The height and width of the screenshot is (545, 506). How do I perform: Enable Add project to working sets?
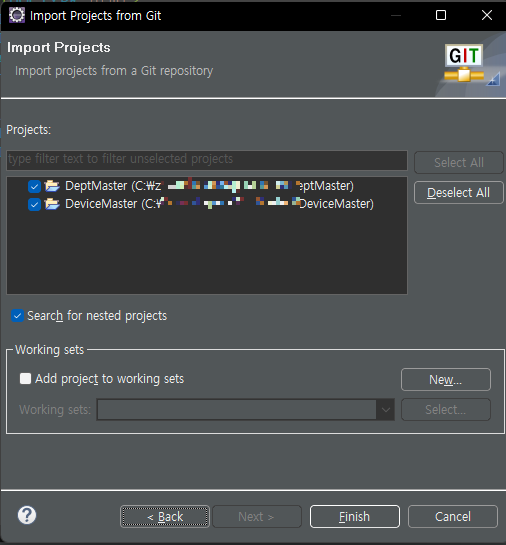[x=25, y=378]
